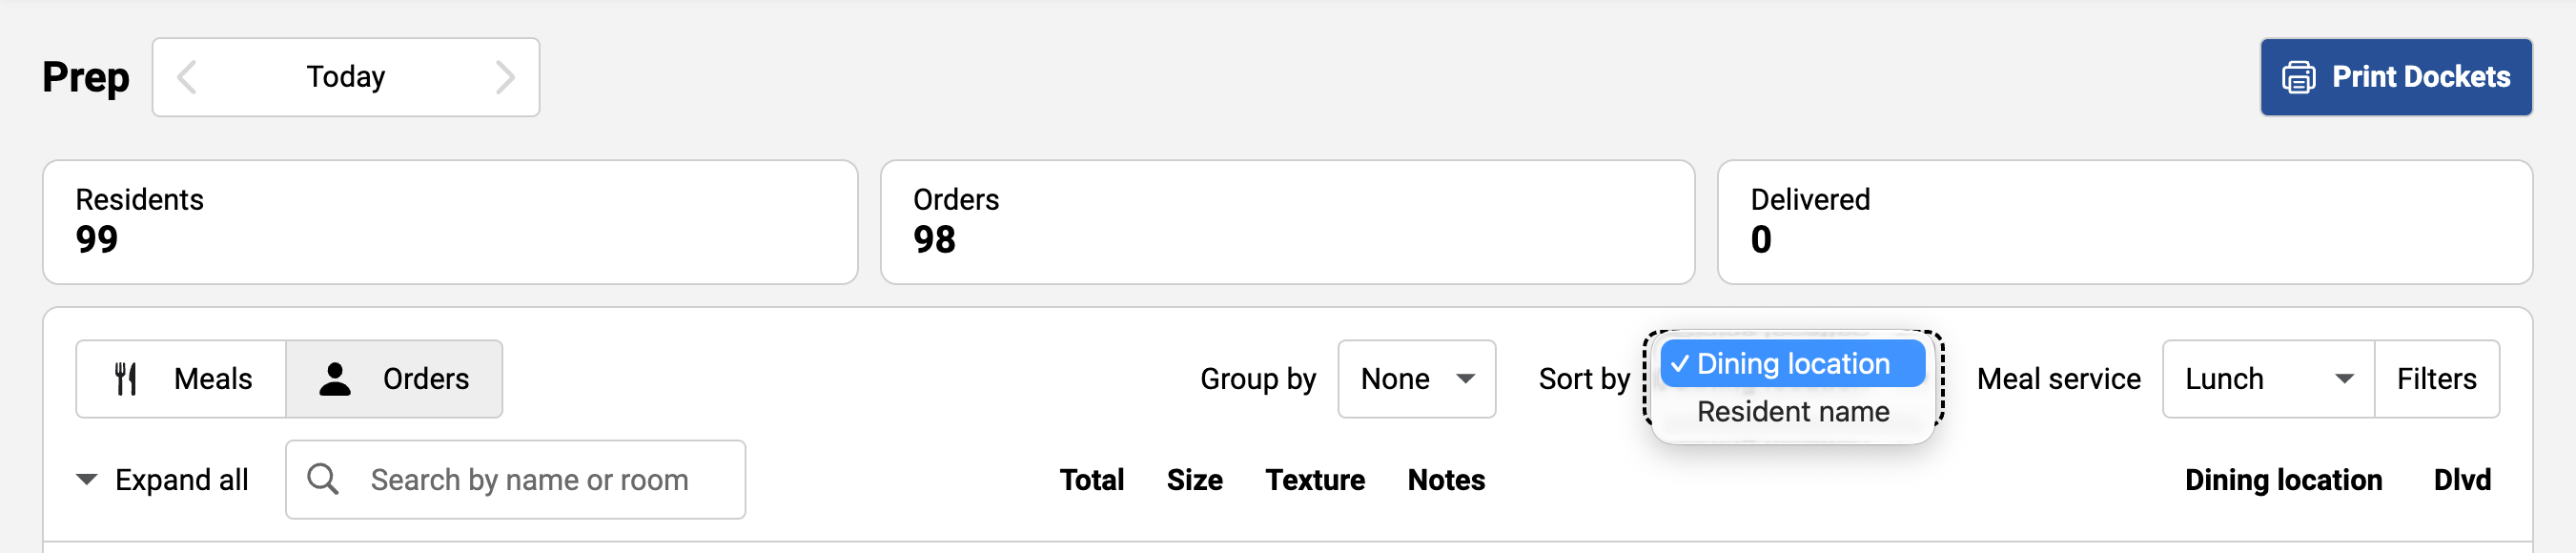
Task: Click the Total column header
Action: pos(1091,480)
